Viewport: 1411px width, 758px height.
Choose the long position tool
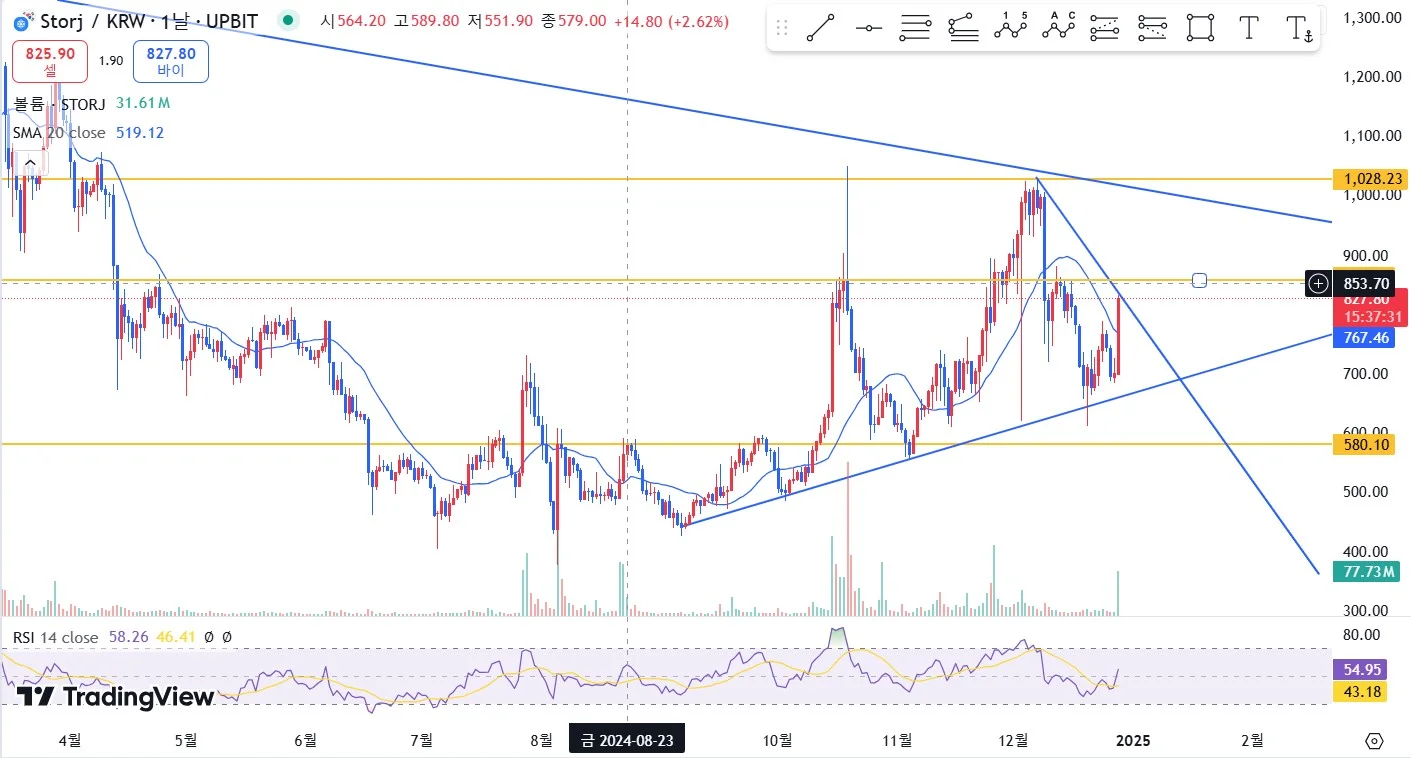(1105, 28)
